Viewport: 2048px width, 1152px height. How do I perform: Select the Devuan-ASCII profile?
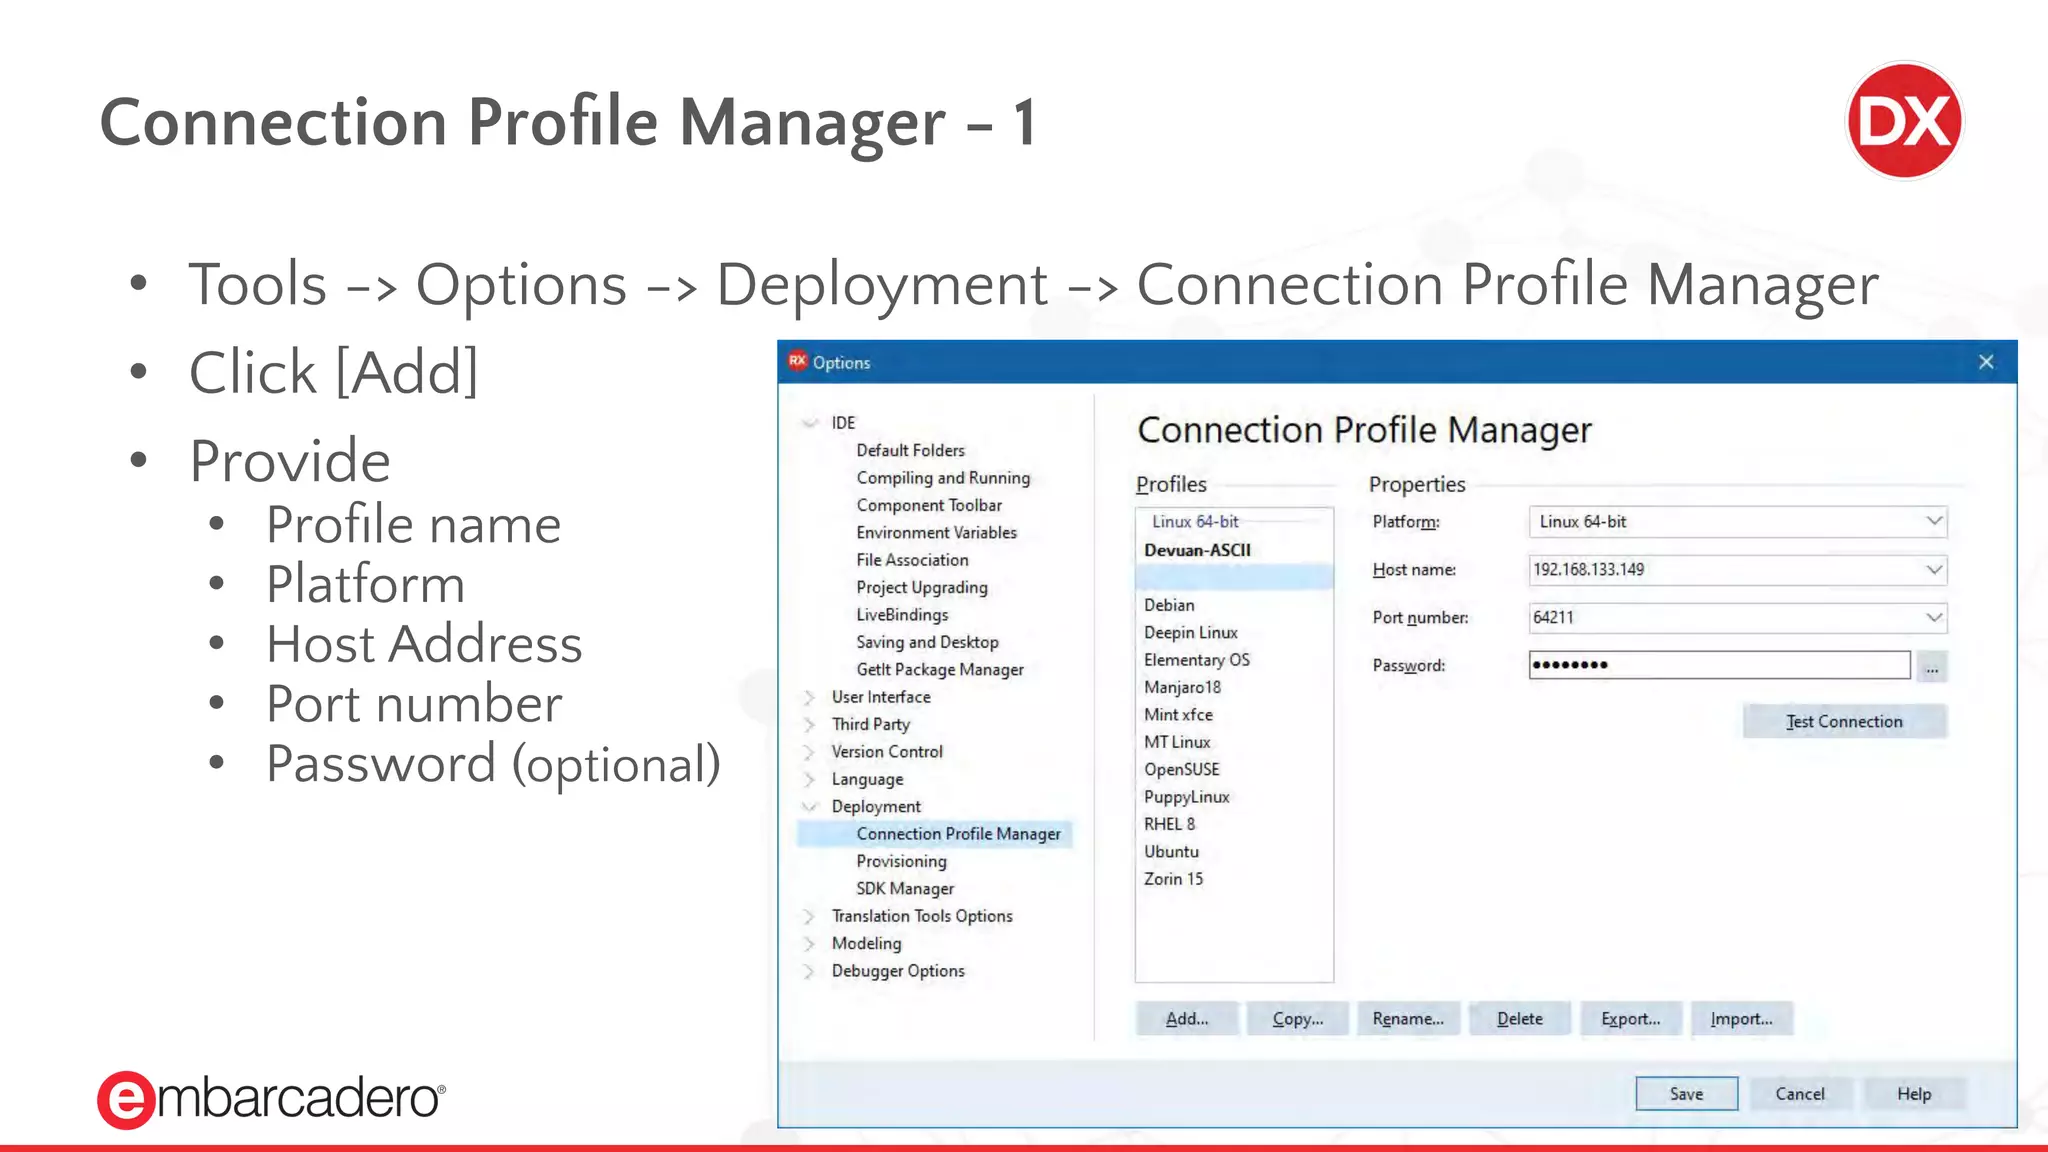click(x=1197, y=550)
